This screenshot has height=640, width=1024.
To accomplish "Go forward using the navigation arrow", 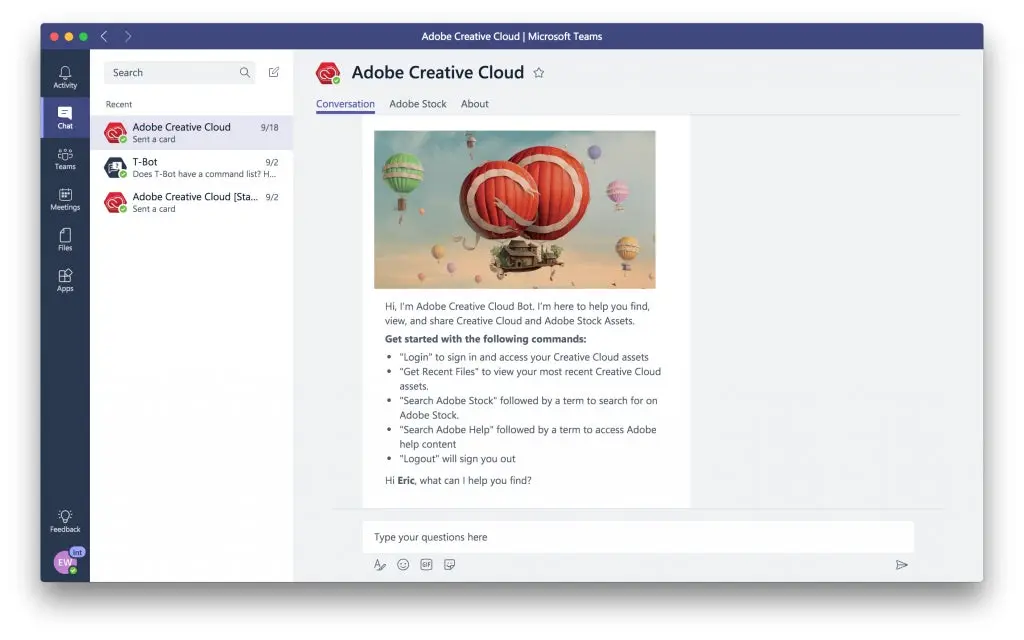I will point(128,36).
